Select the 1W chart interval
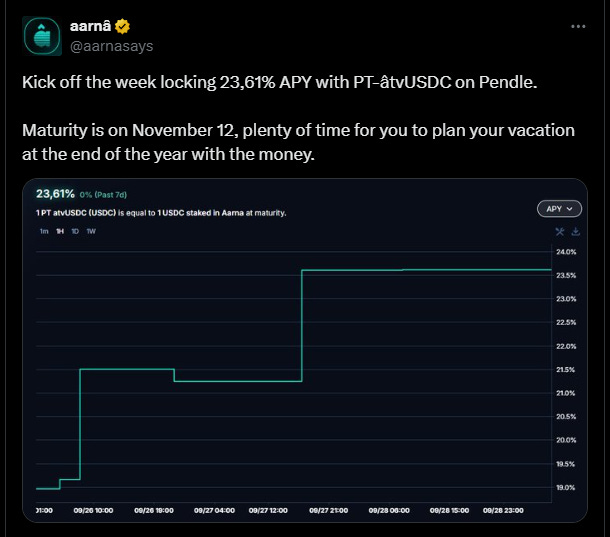This screenshot has height=537, width=610. (91, 231)
